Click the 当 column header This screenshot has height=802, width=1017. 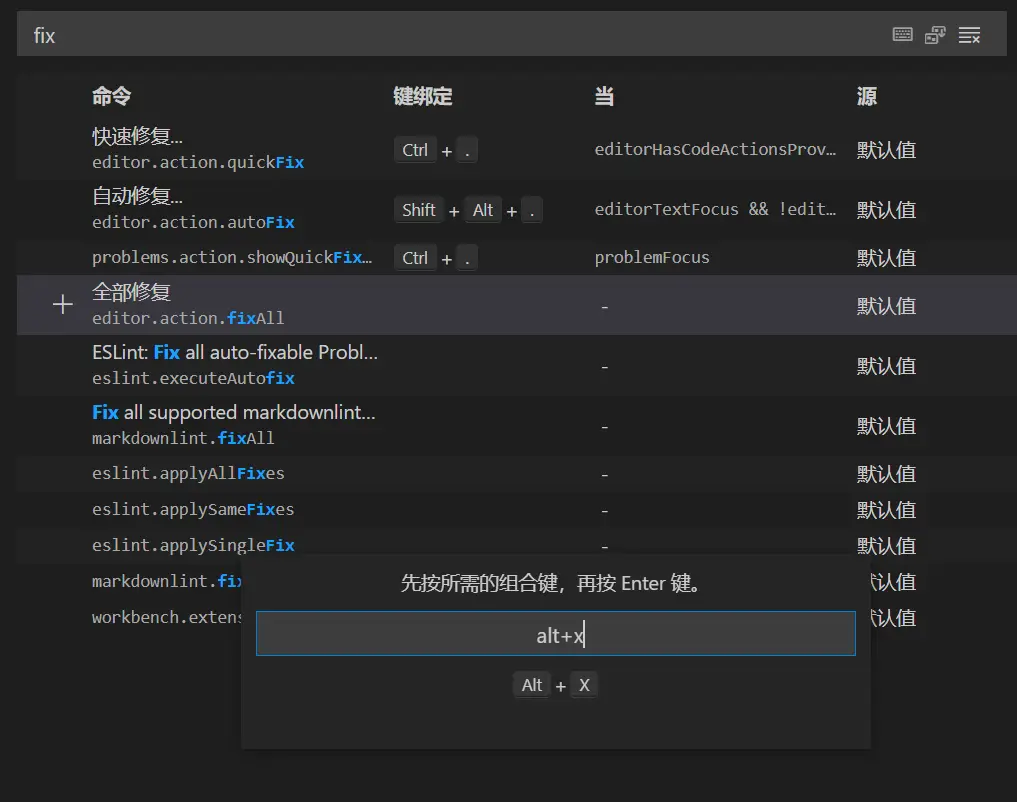pos(600,96)
